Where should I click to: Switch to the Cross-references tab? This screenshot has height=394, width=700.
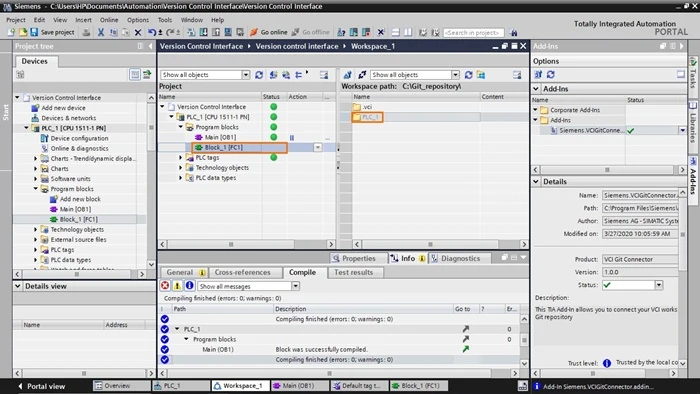coord(242,272)
